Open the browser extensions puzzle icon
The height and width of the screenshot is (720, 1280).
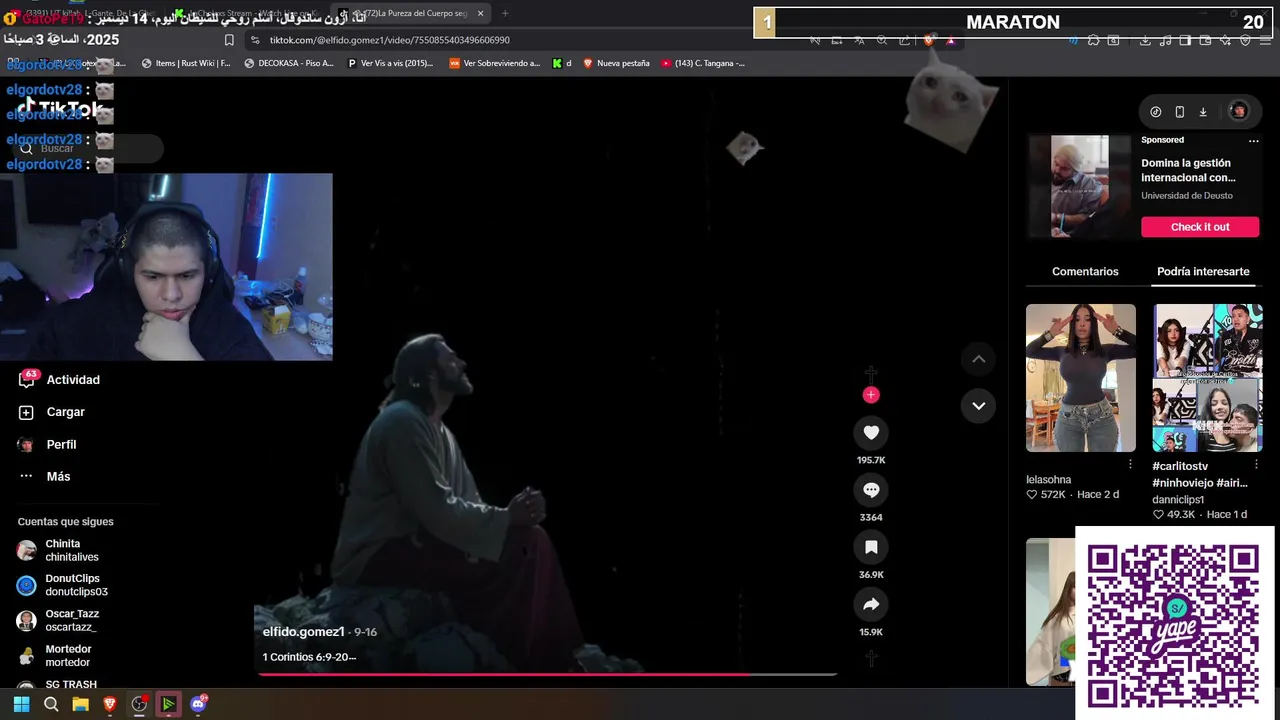click(1093, 40)
